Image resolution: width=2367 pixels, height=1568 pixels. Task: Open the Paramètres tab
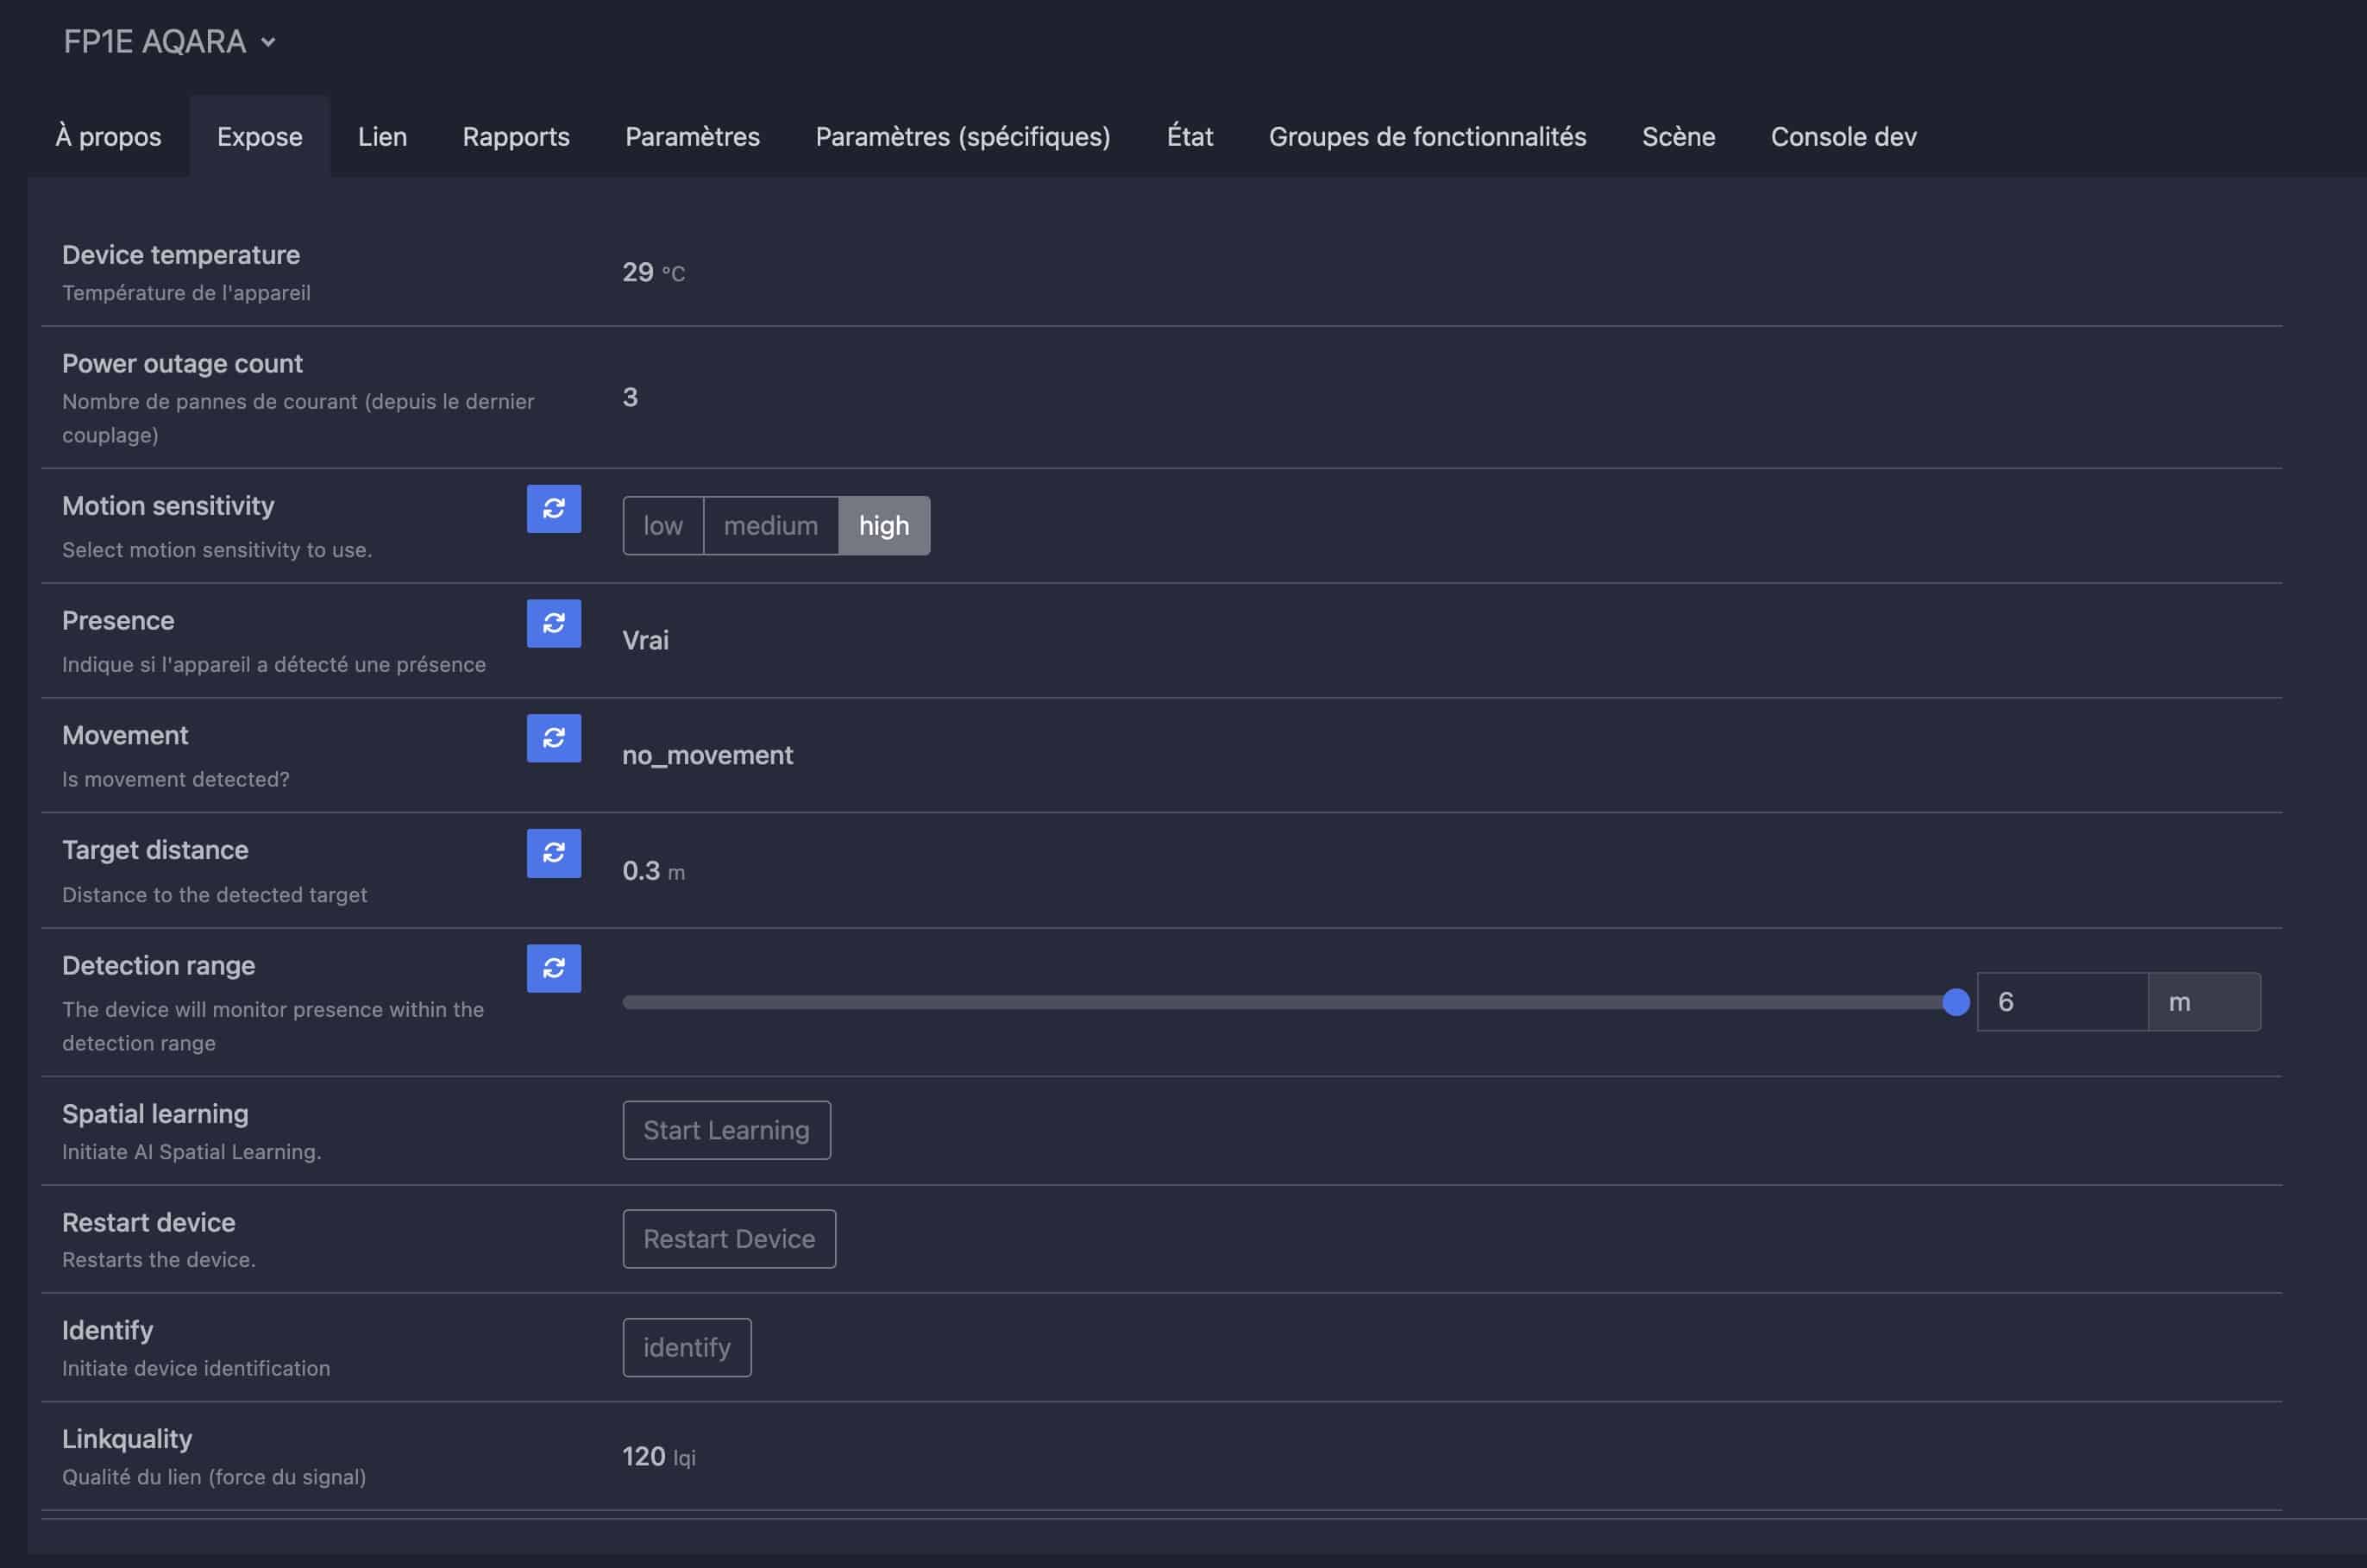(x=692, y=136)
